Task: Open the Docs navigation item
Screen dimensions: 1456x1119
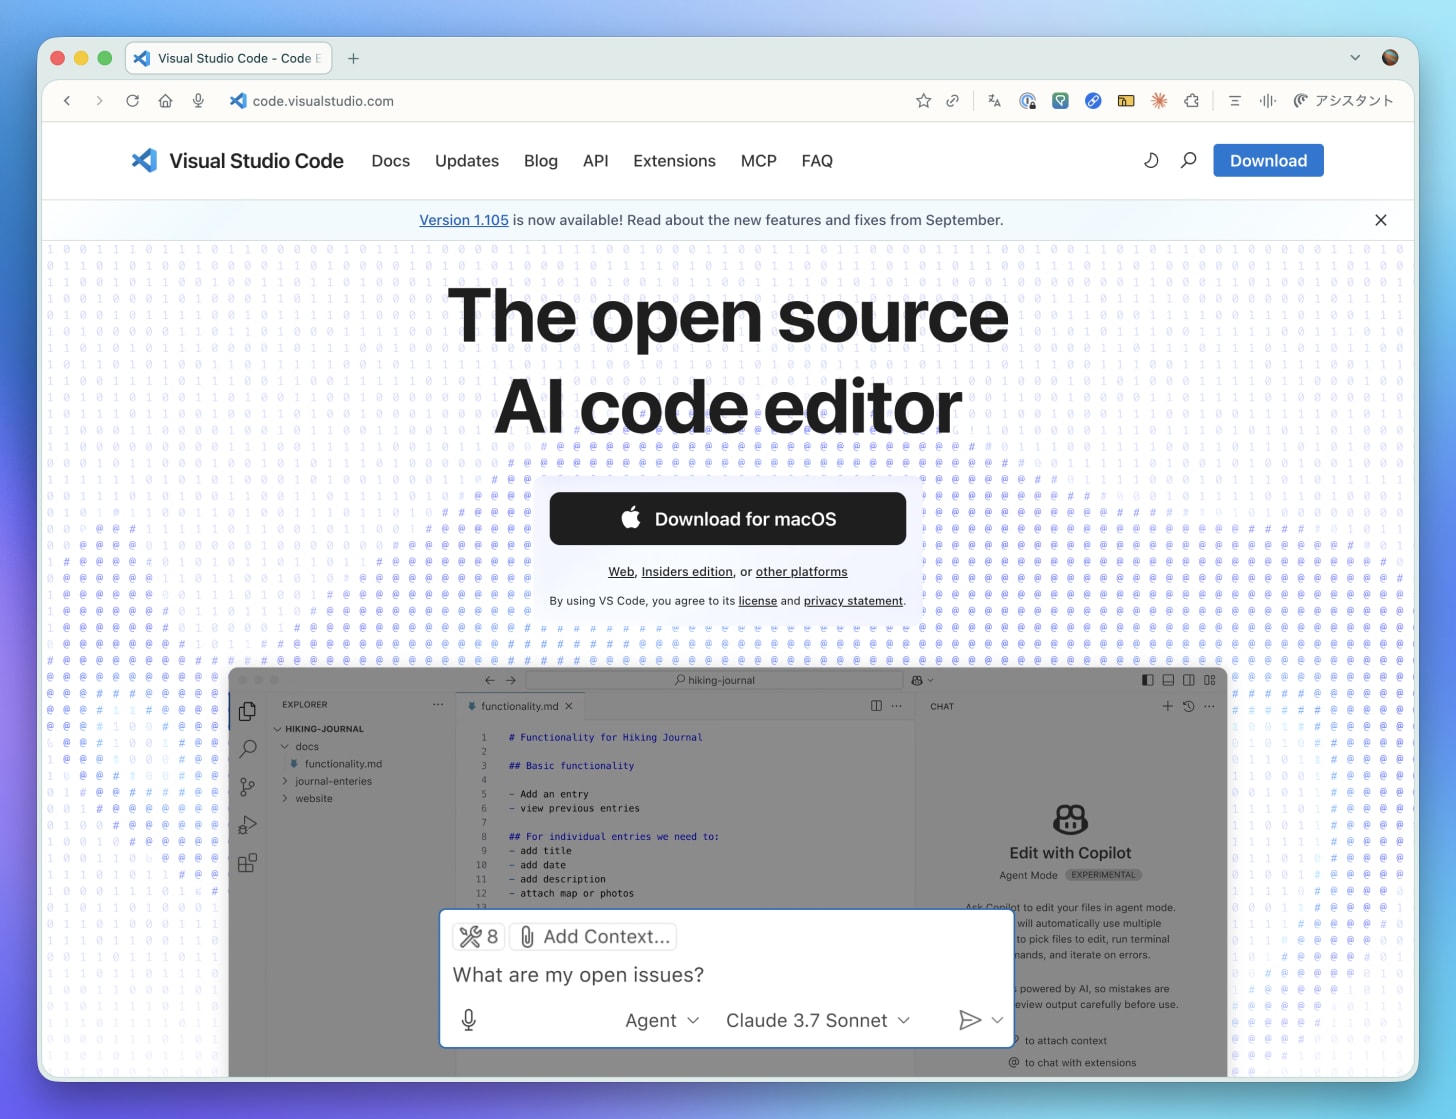Action: 390,161
